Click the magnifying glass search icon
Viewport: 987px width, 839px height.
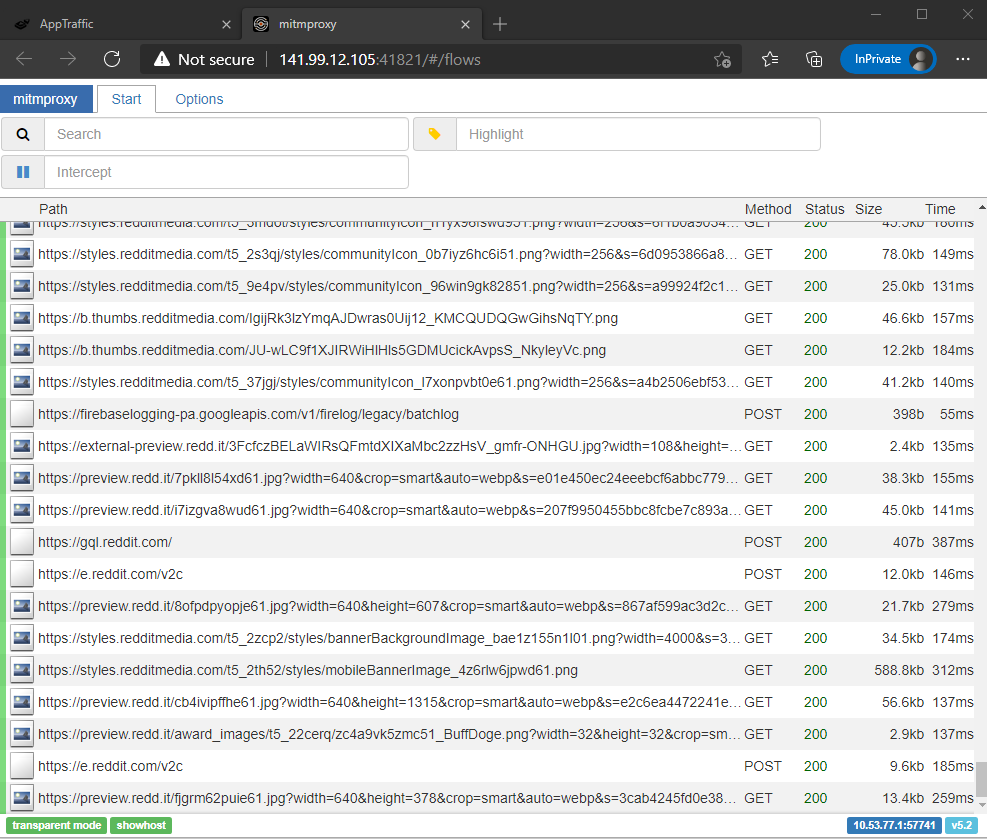(22, 133)
